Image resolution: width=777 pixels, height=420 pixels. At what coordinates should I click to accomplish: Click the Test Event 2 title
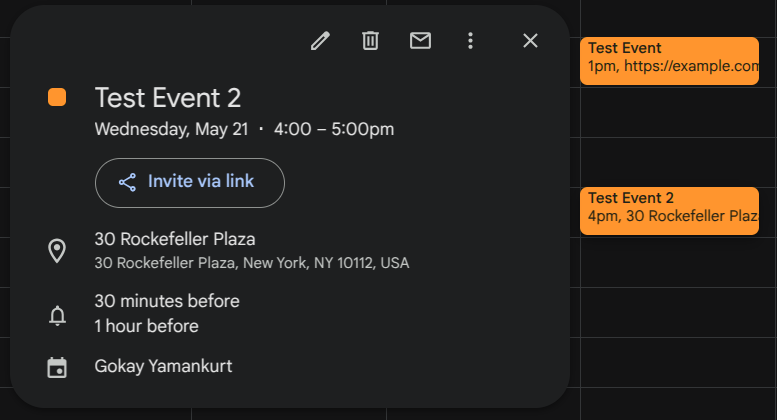coord(167,98)
